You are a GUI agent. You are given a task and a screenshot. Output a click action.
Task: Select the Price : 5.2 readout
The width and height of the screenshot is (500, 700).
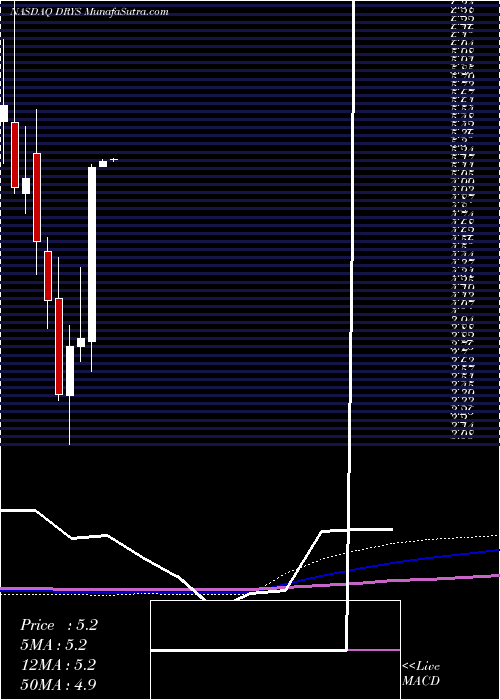(59, 625)
